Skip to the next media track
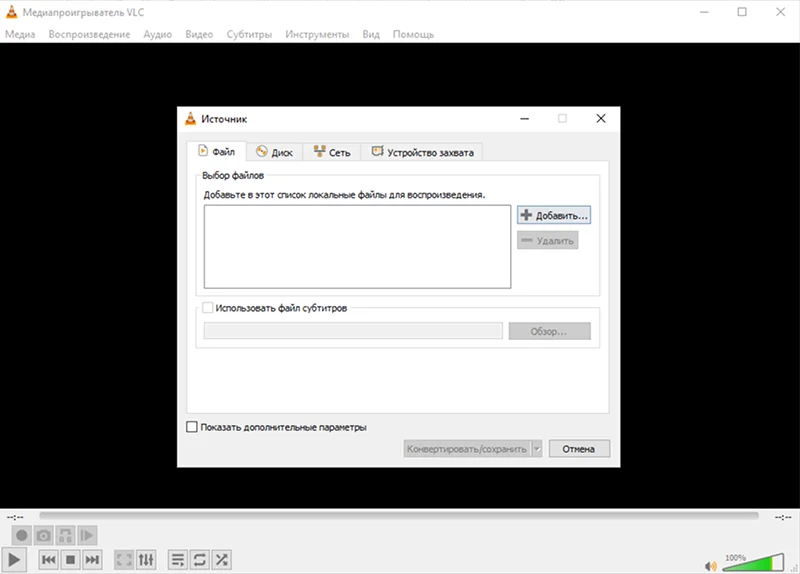 point(92,560)
